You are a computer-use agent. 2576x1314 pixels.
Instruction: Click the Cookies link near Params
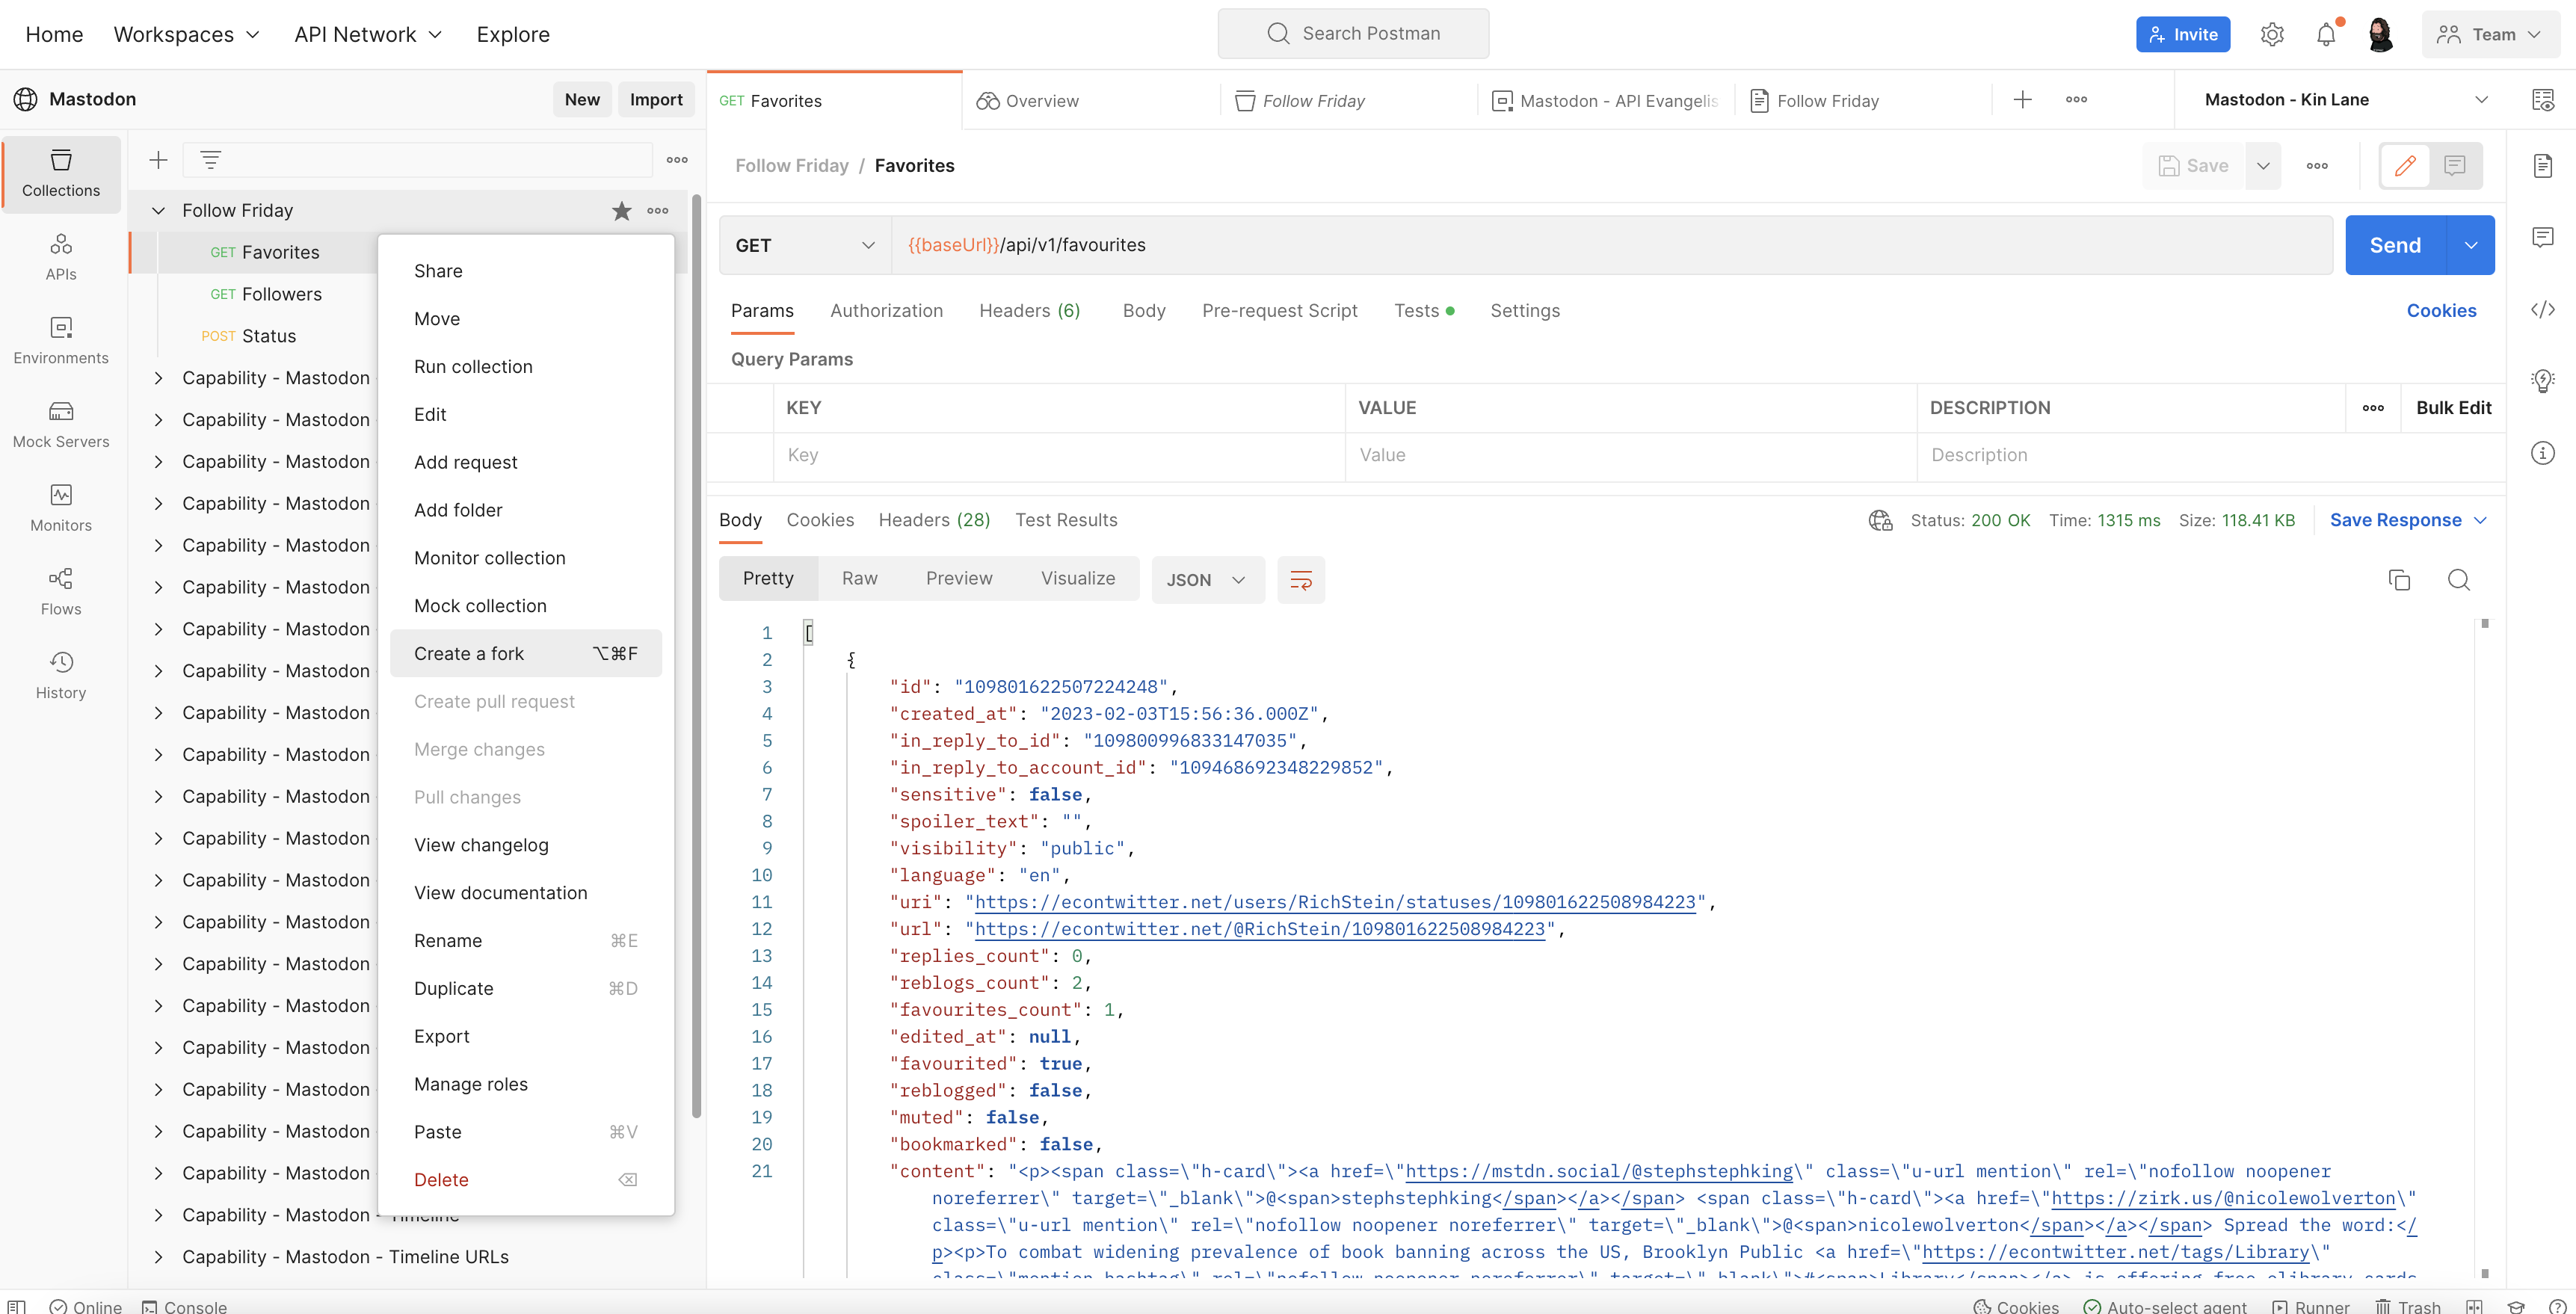(2441, 311)
